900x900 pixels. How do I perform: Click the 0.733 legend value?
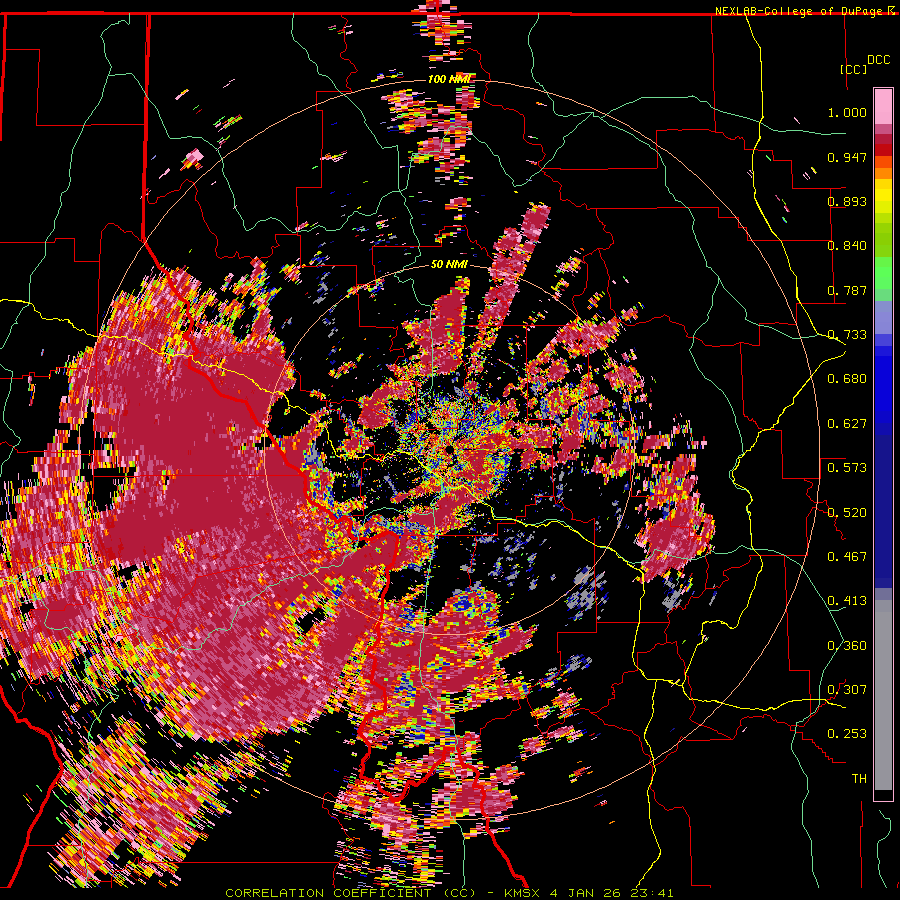pyautogui.click(x=847, y=335)
